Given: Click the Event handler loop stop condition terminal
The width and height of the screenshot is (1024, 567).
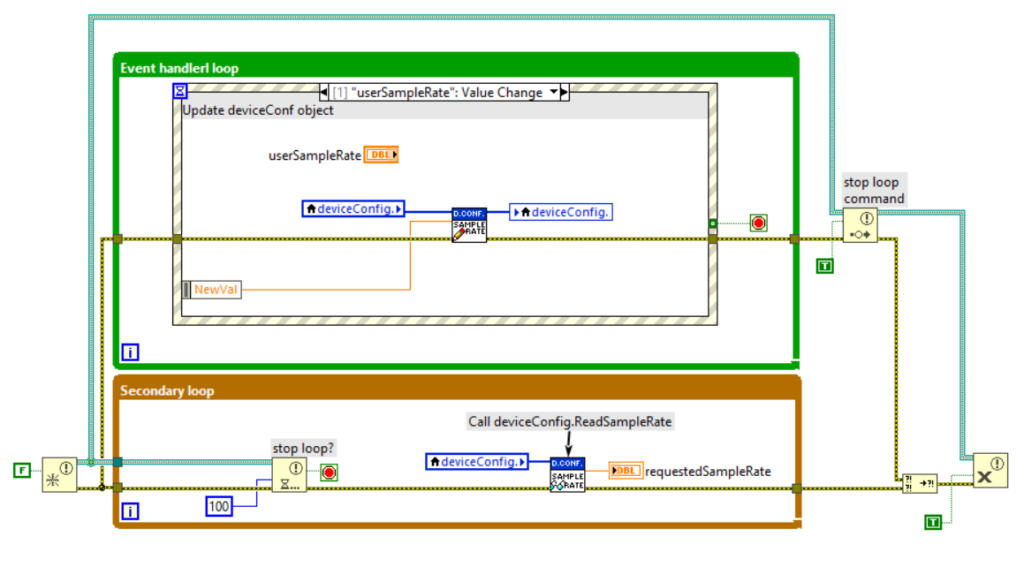Looking at the screenshot, I should [x=758, y=223].
